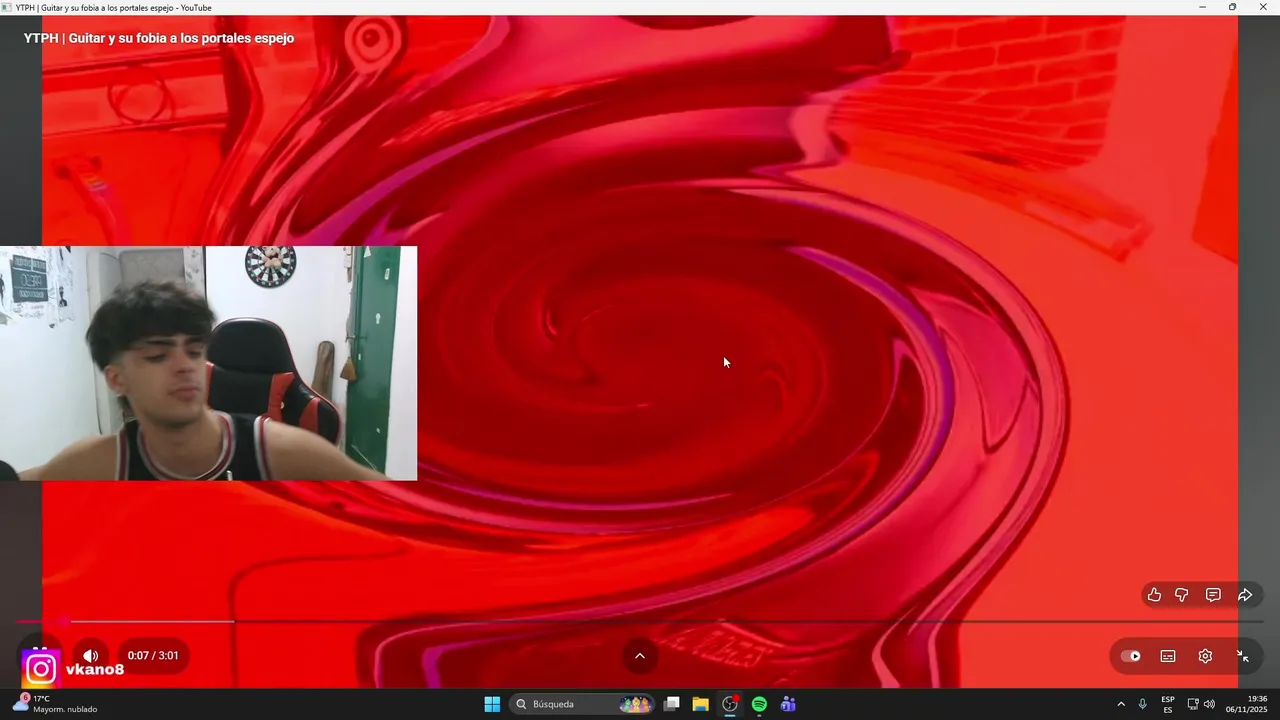This screenshot has height=720, width=1280.
Task: Click the microphone tray icon
Action: [x=1142, y=704]
